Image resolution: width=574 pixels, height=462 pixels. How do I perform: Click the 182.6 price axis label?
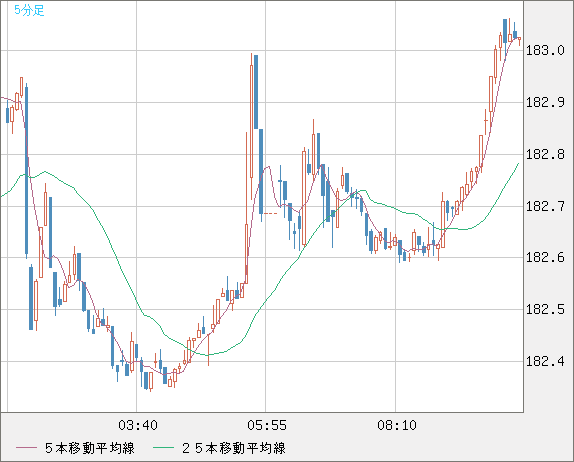pos(545,257)
